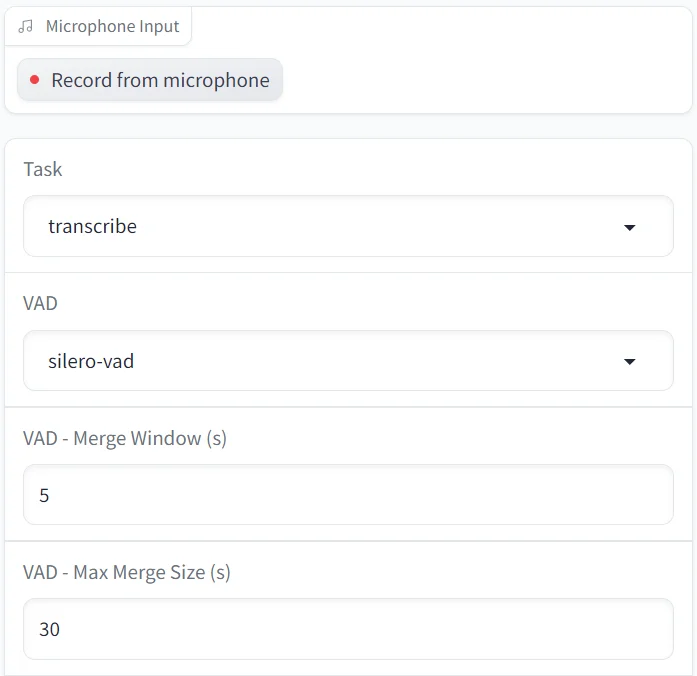697x676 pixels.
Task: Click the "VAD" field label
Action: (41, 303)
